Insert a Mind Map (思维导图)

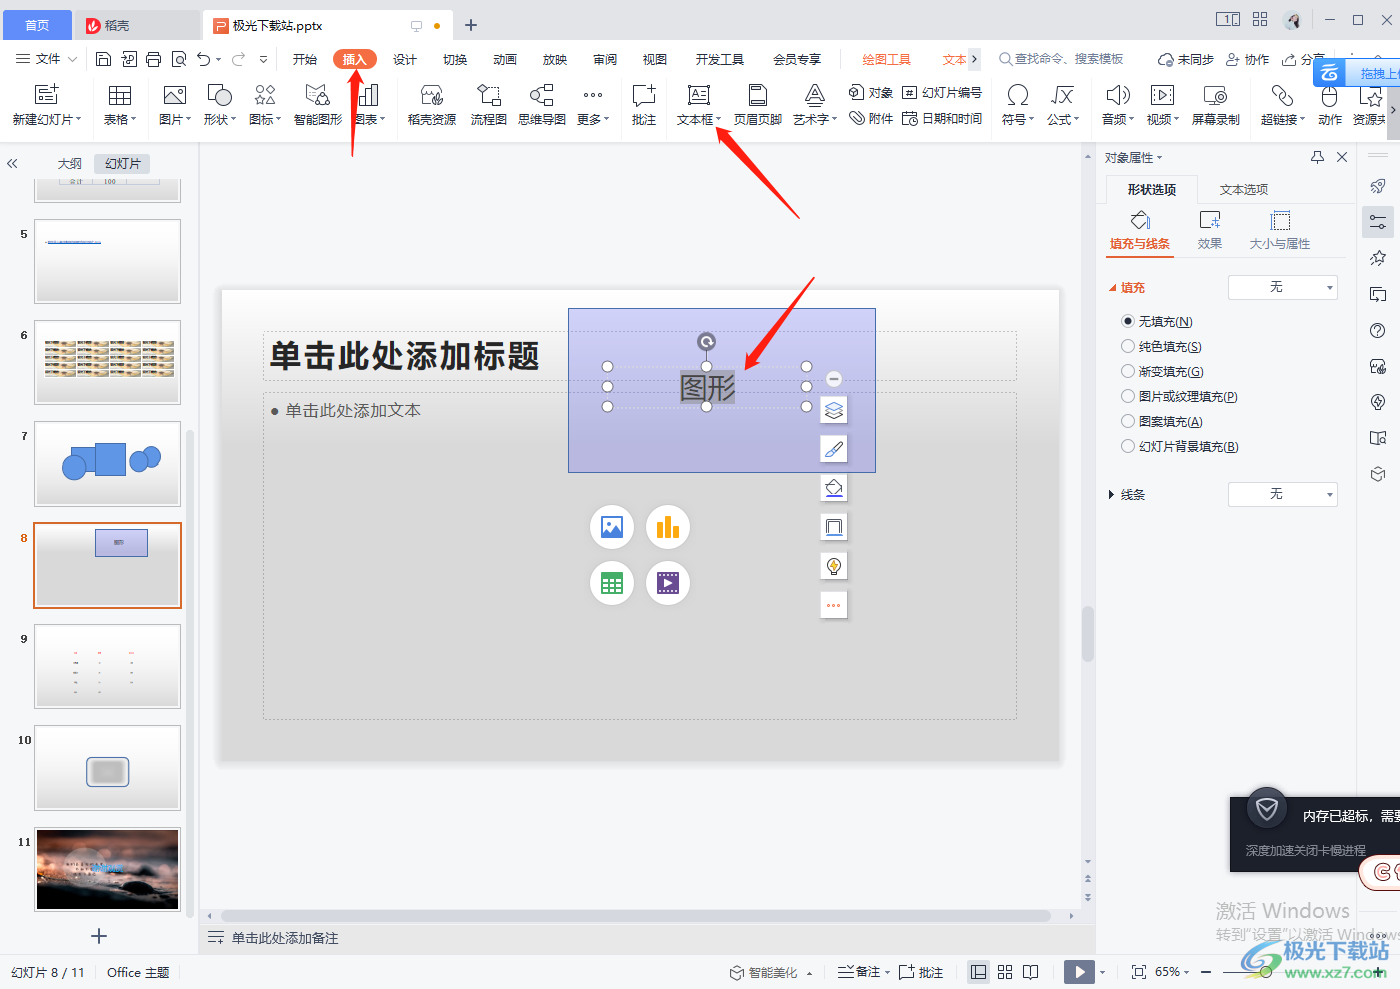click(542, 105)
